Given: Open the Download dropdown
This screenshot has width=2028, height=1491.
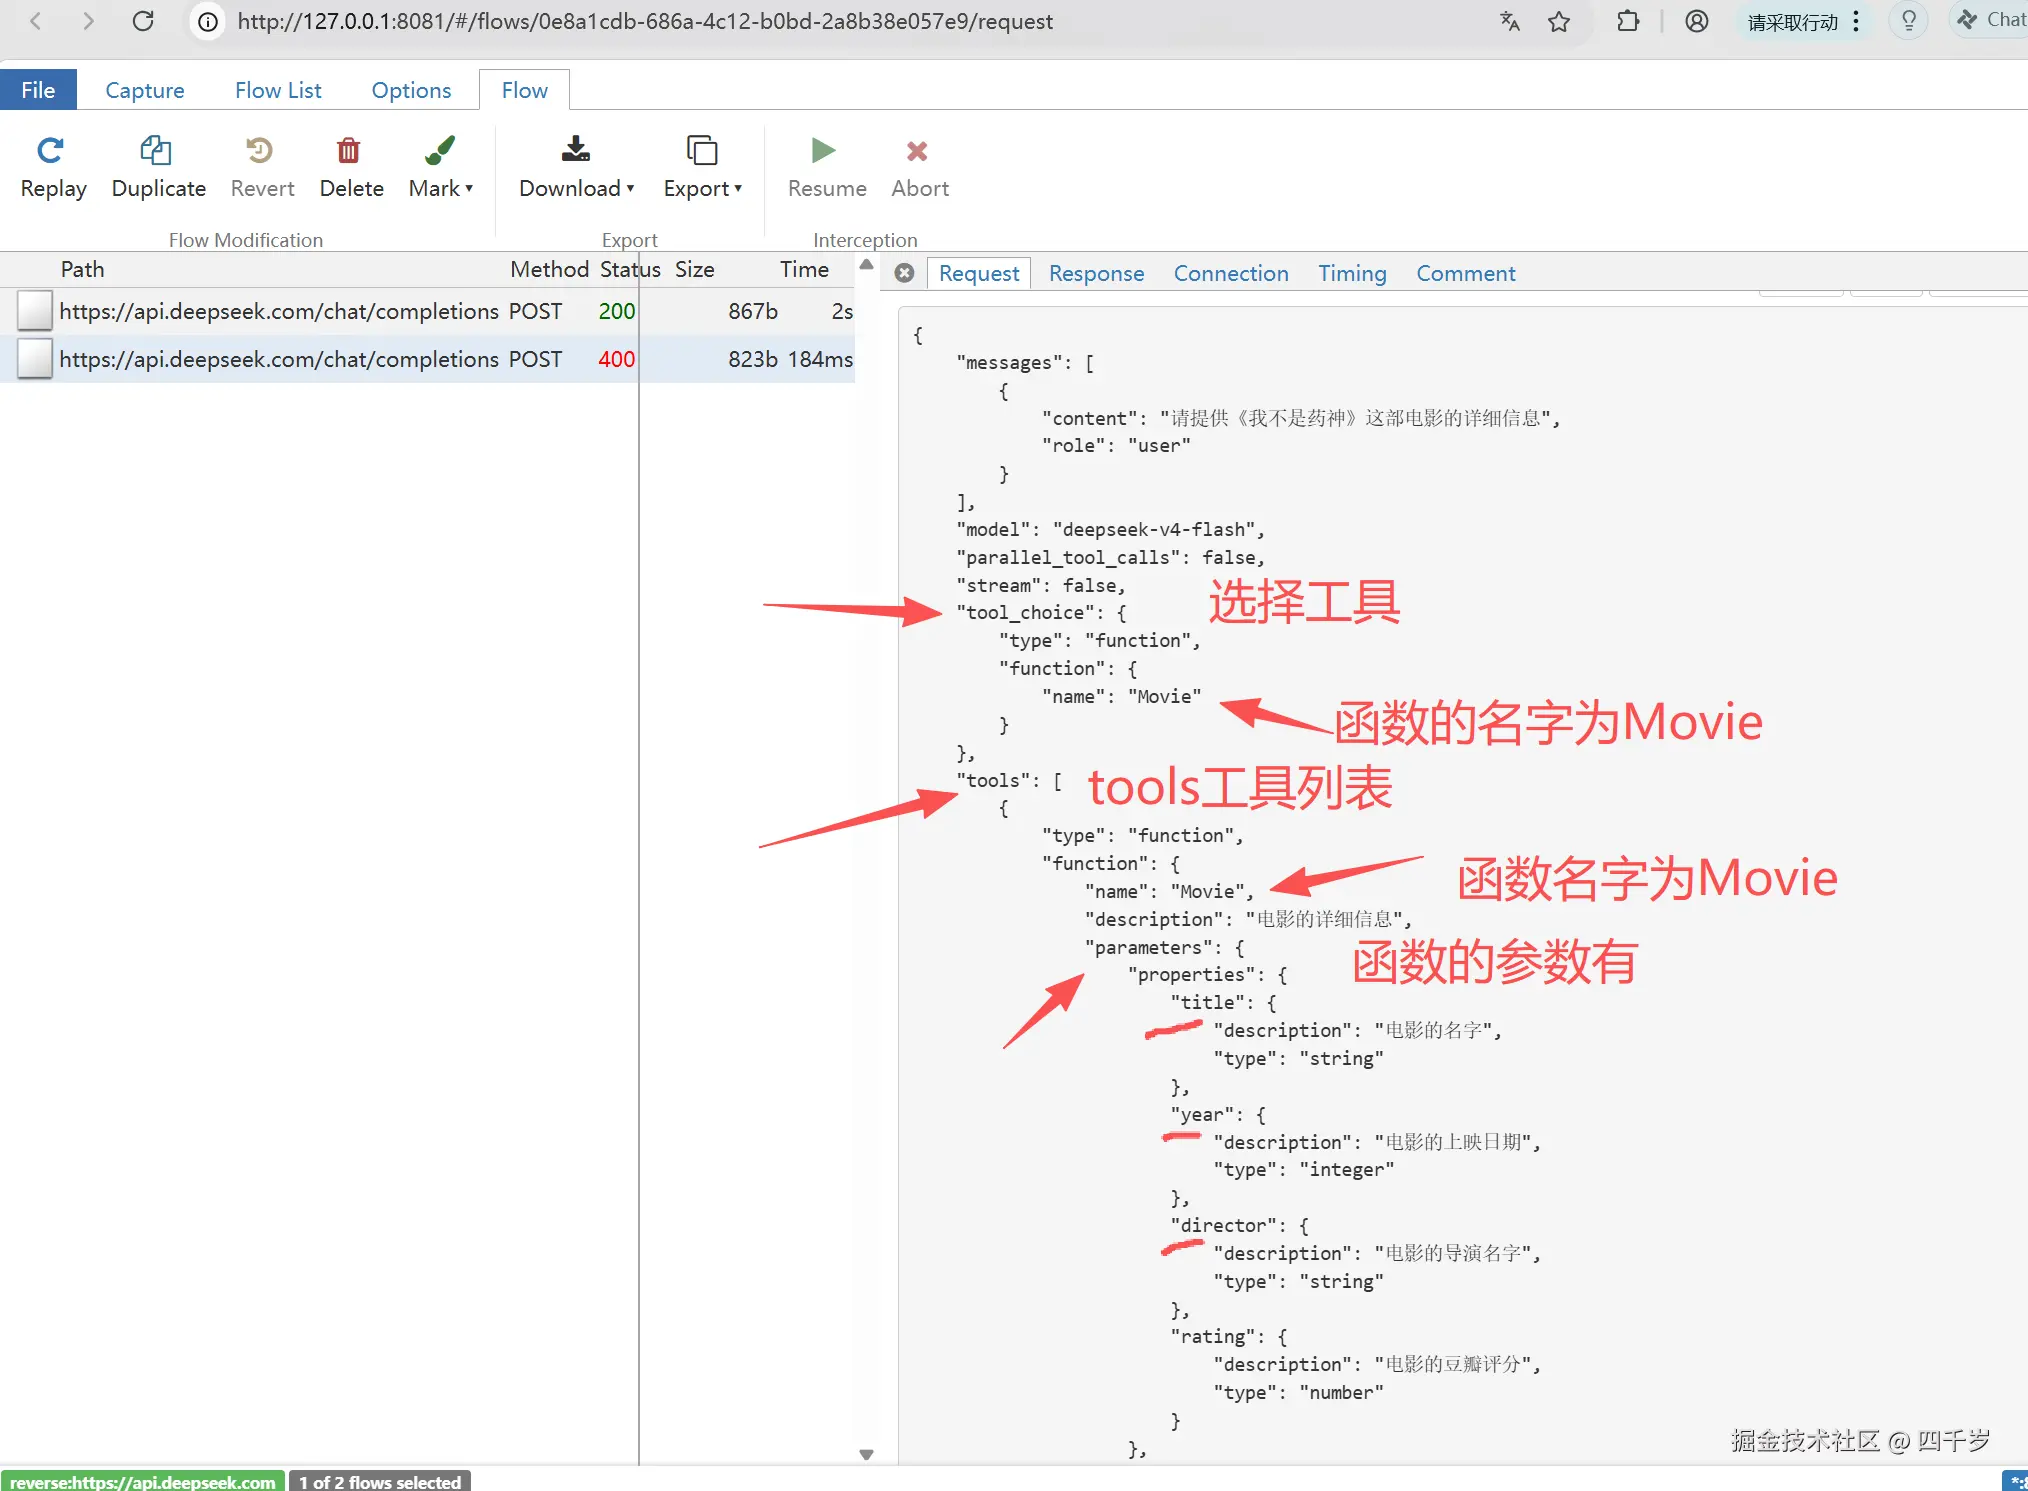Looking at the screenshot, I should tap(576, 167).
